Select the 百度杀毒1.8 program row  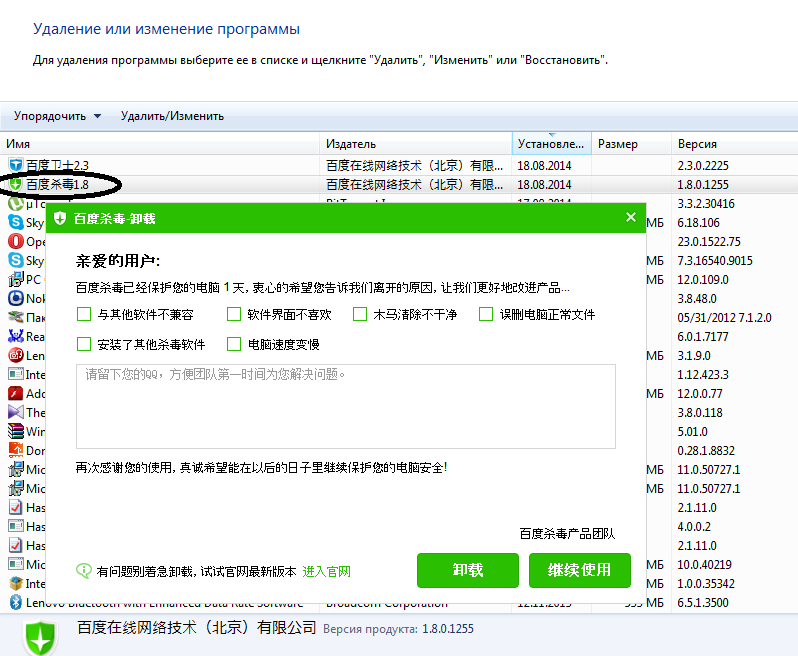(x=399, y=184)
